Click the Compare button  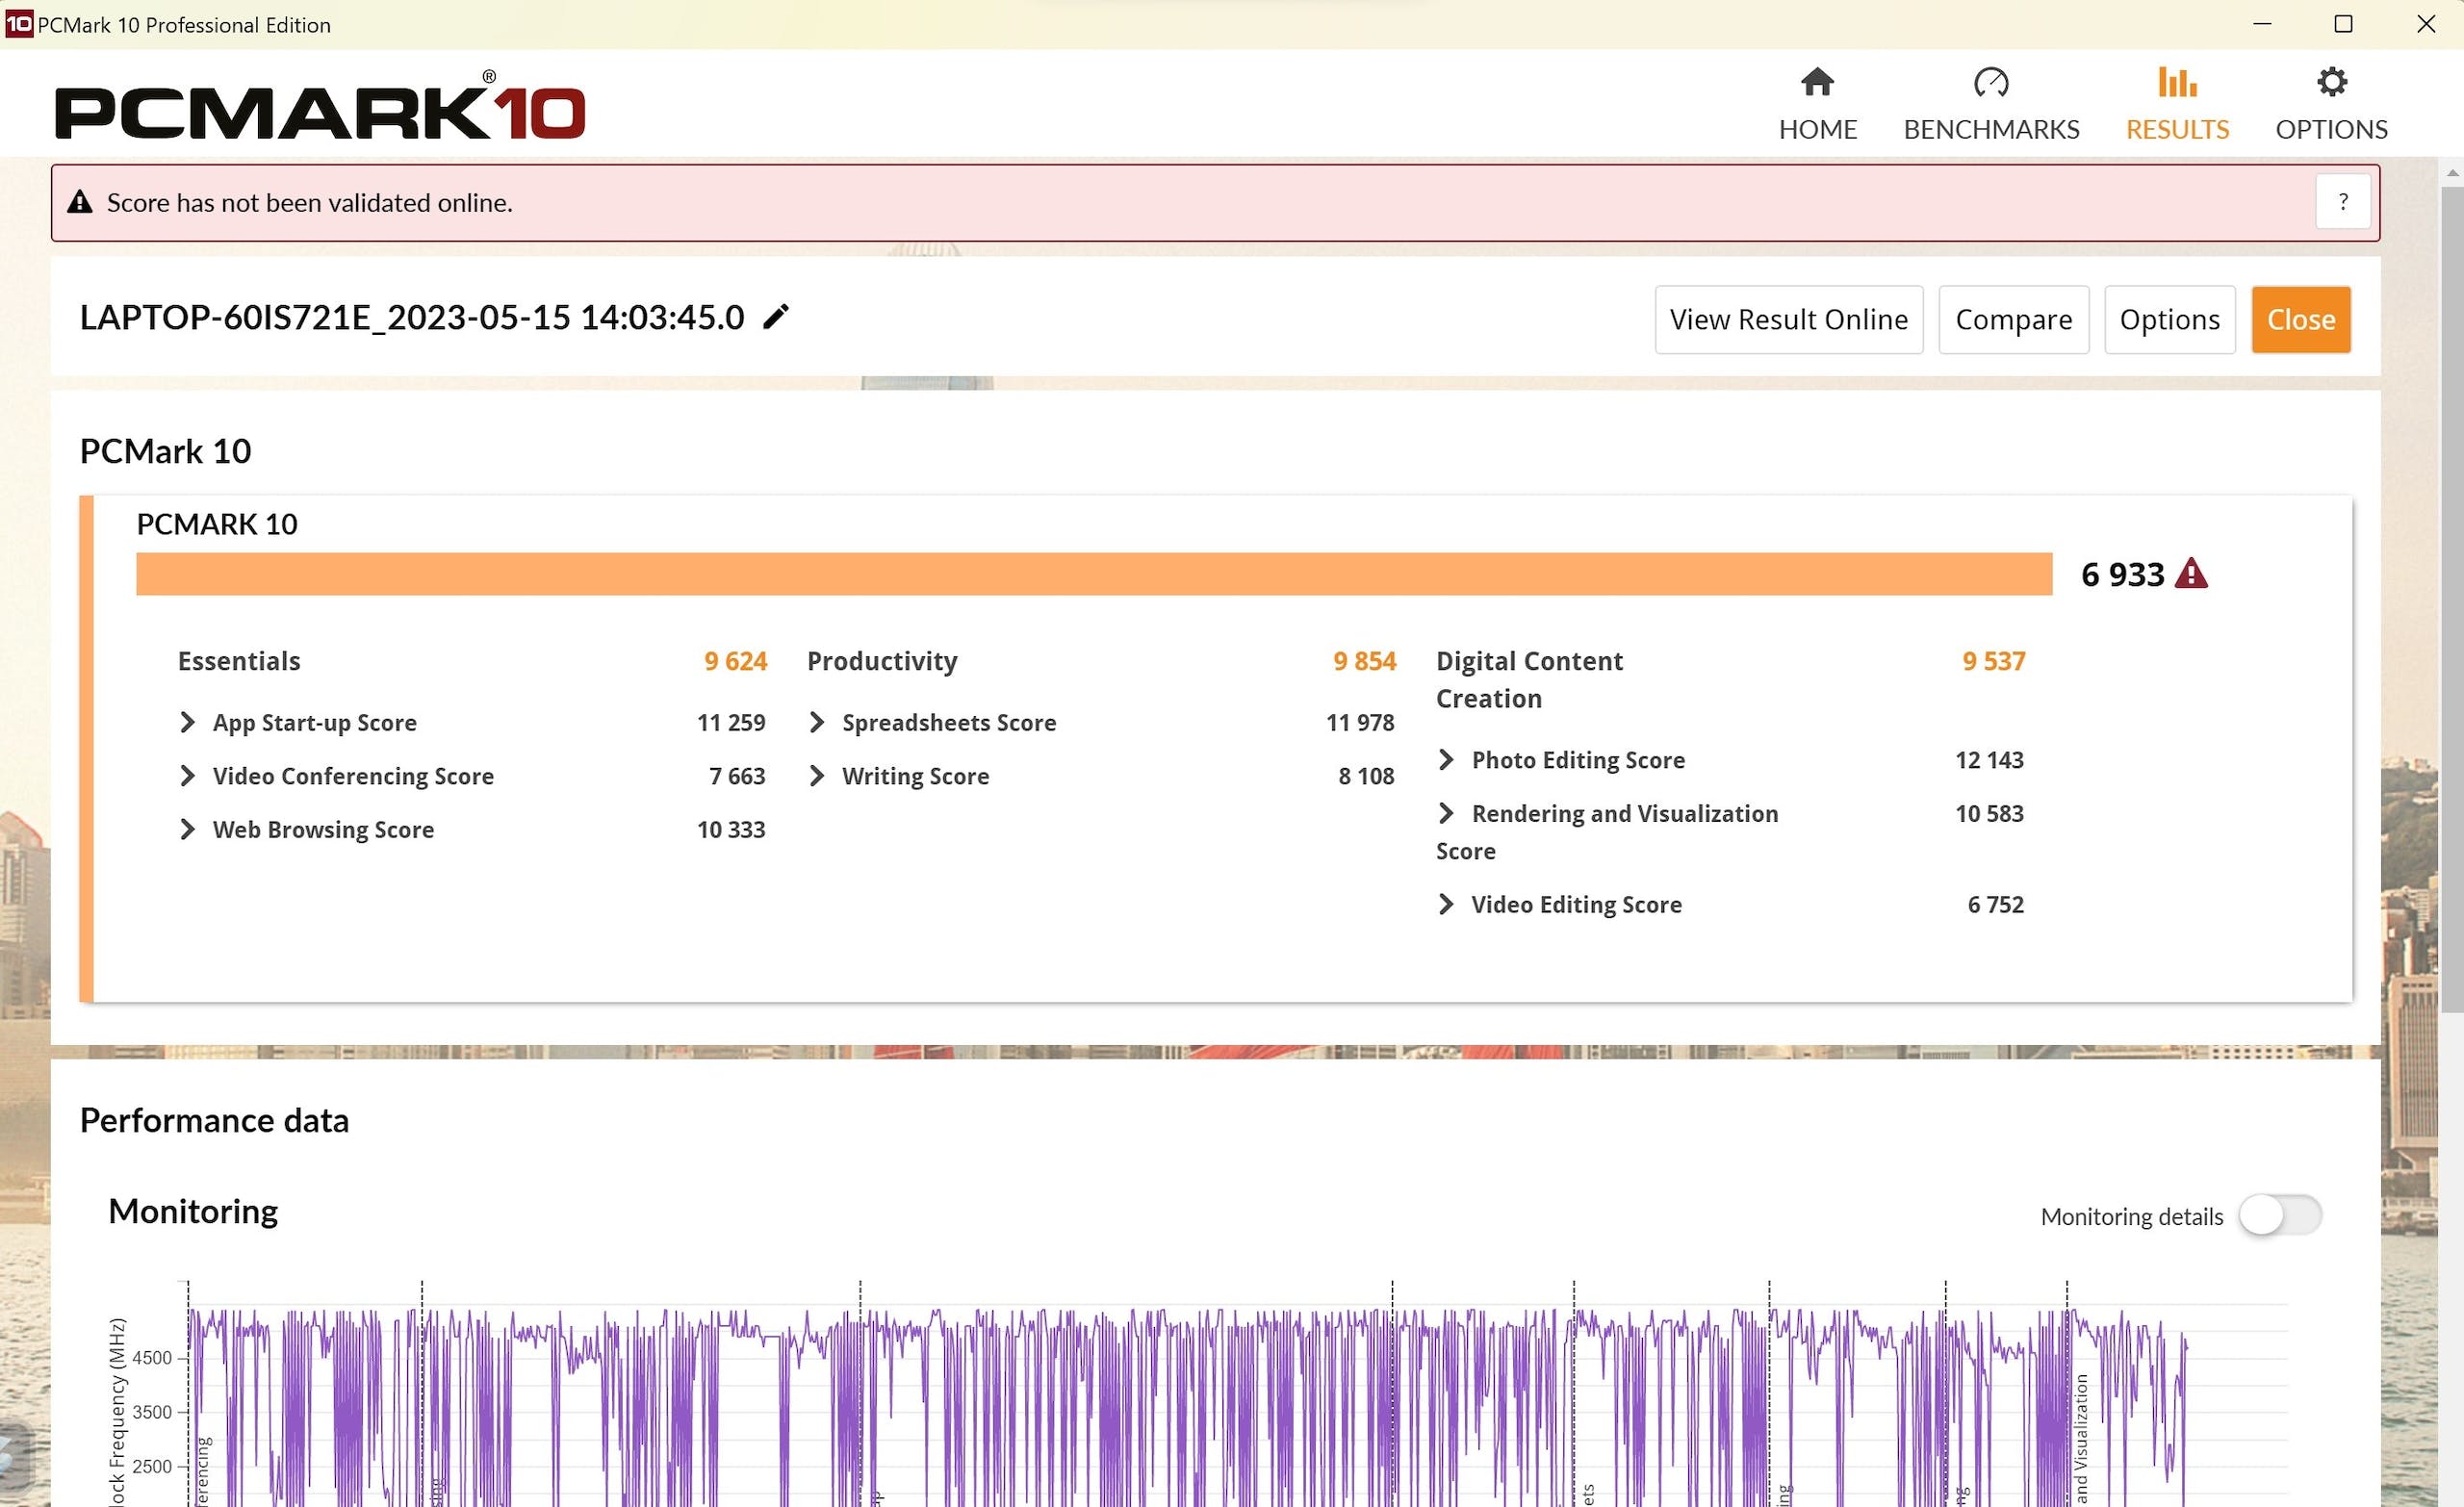click(x=2013, y=320)
